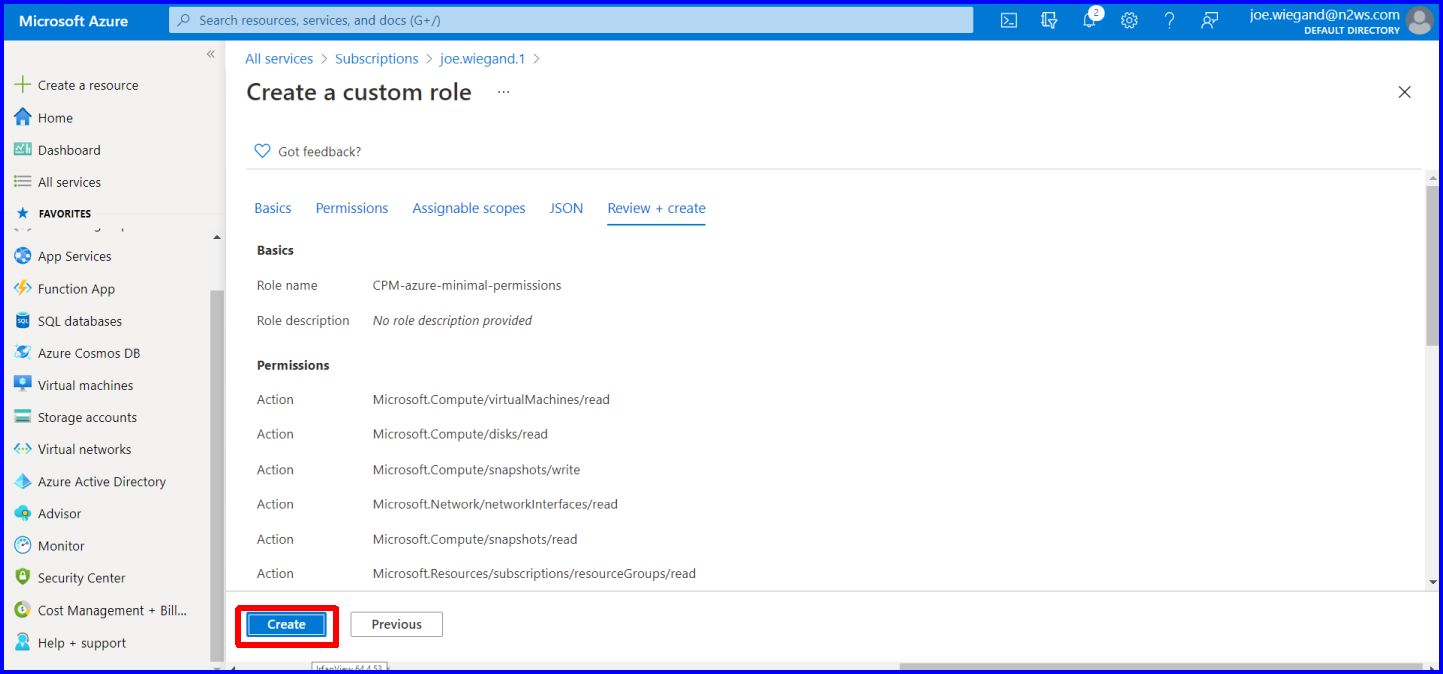
Task: Click the Create button
Action: point(286,624)
